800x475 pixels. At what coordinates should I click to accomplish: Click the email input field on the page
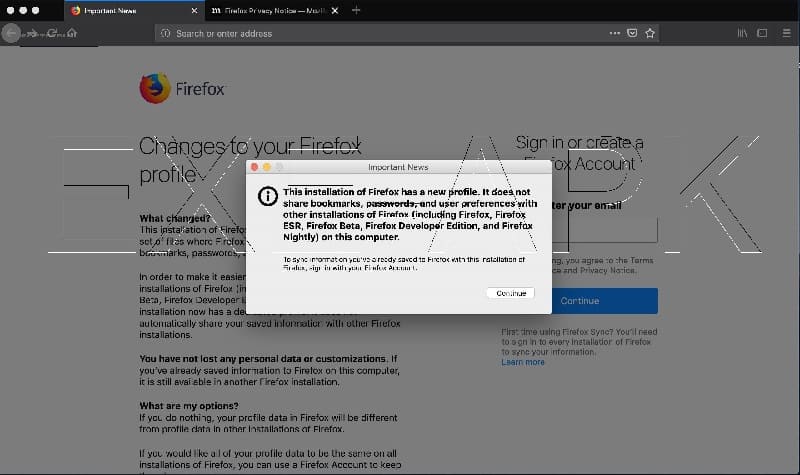tap(605, 230)
